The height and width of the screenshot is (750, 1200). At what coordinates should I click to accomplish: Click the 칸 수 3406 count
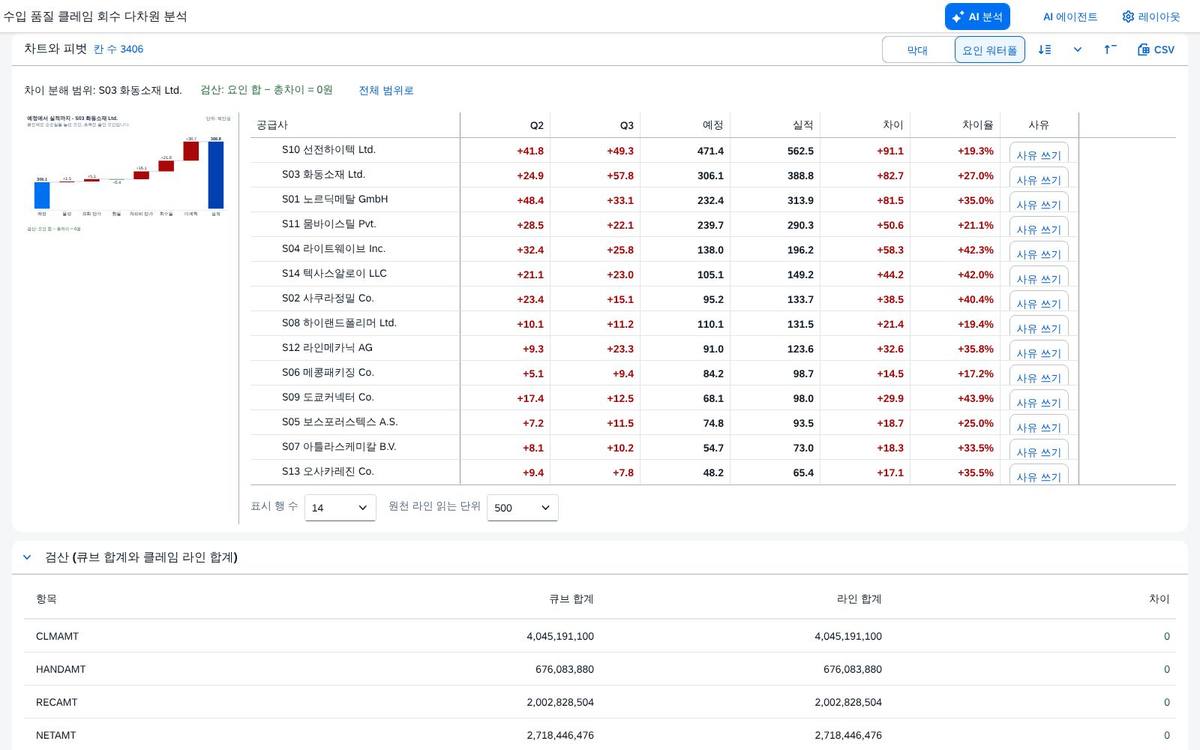coord(118,49)
